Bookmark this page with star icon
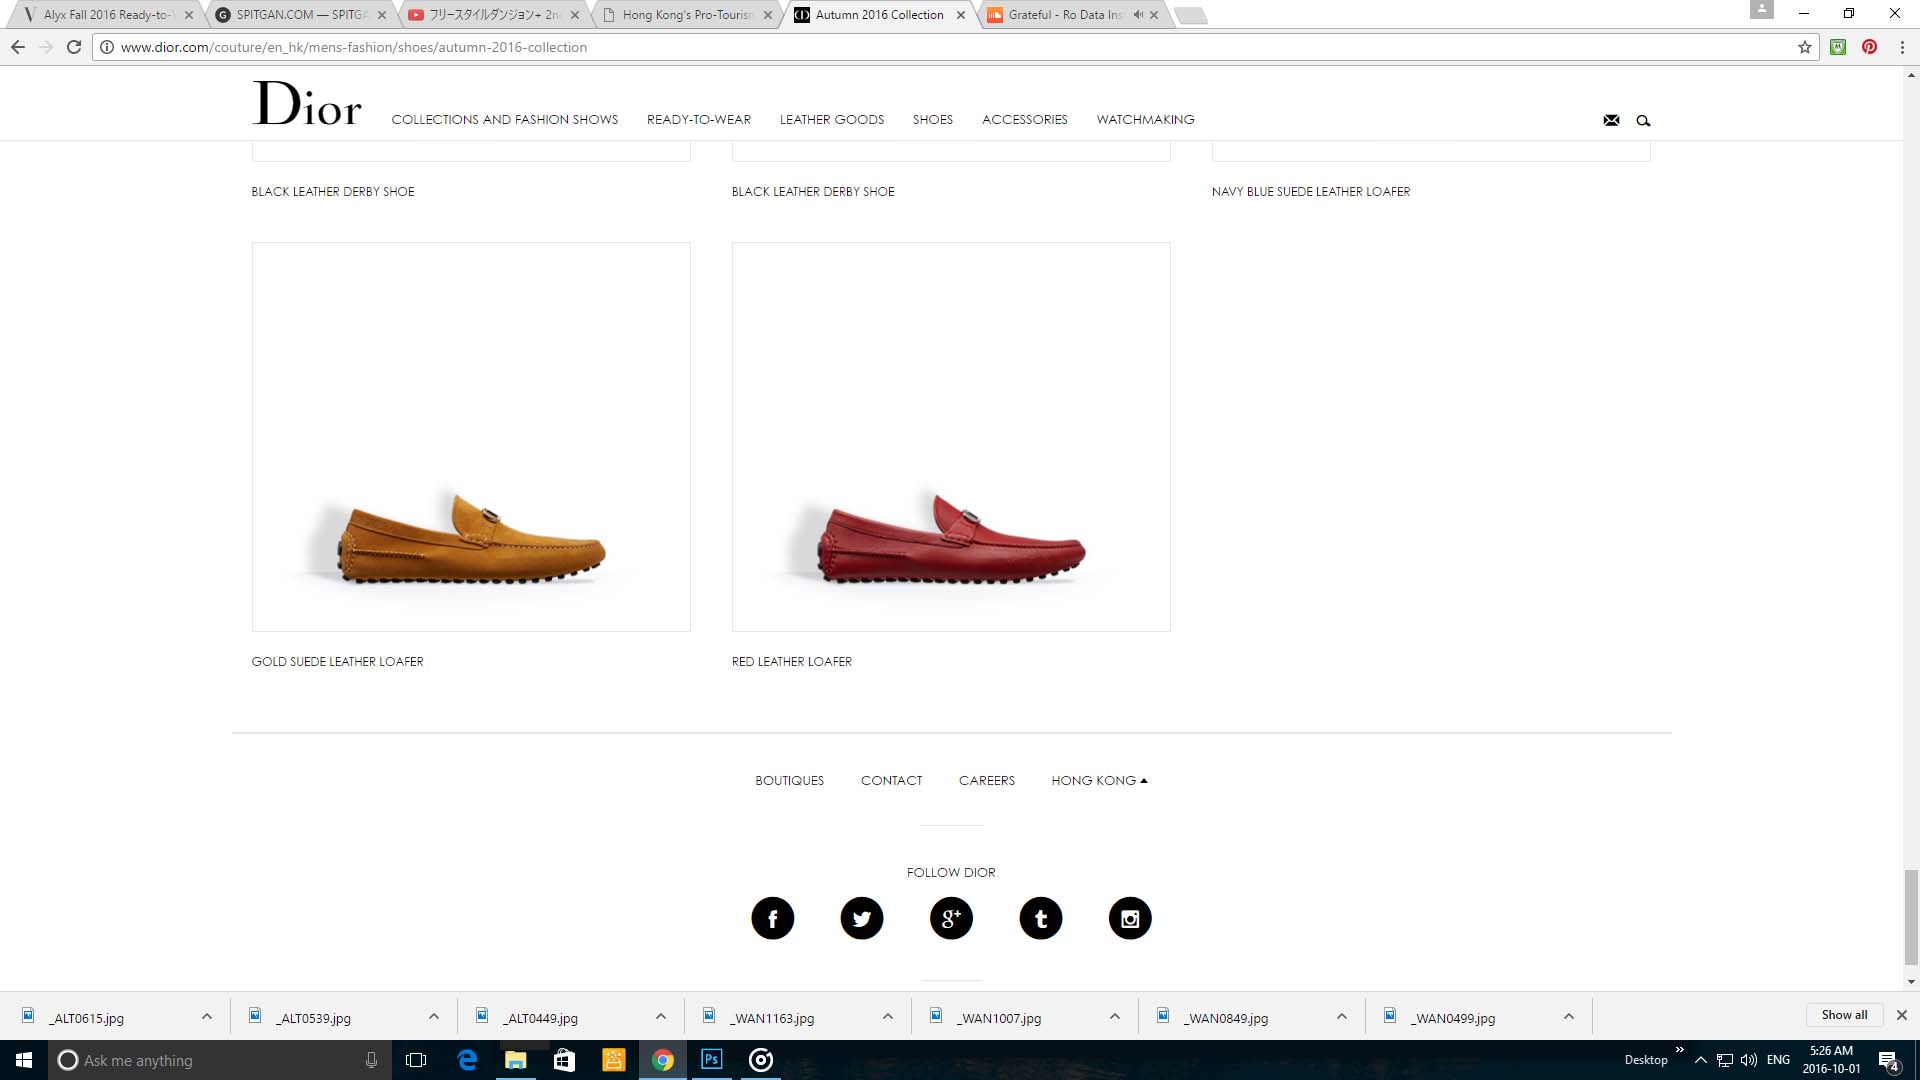Viewport: 1920px width, 1080px height. [1805, 47]
